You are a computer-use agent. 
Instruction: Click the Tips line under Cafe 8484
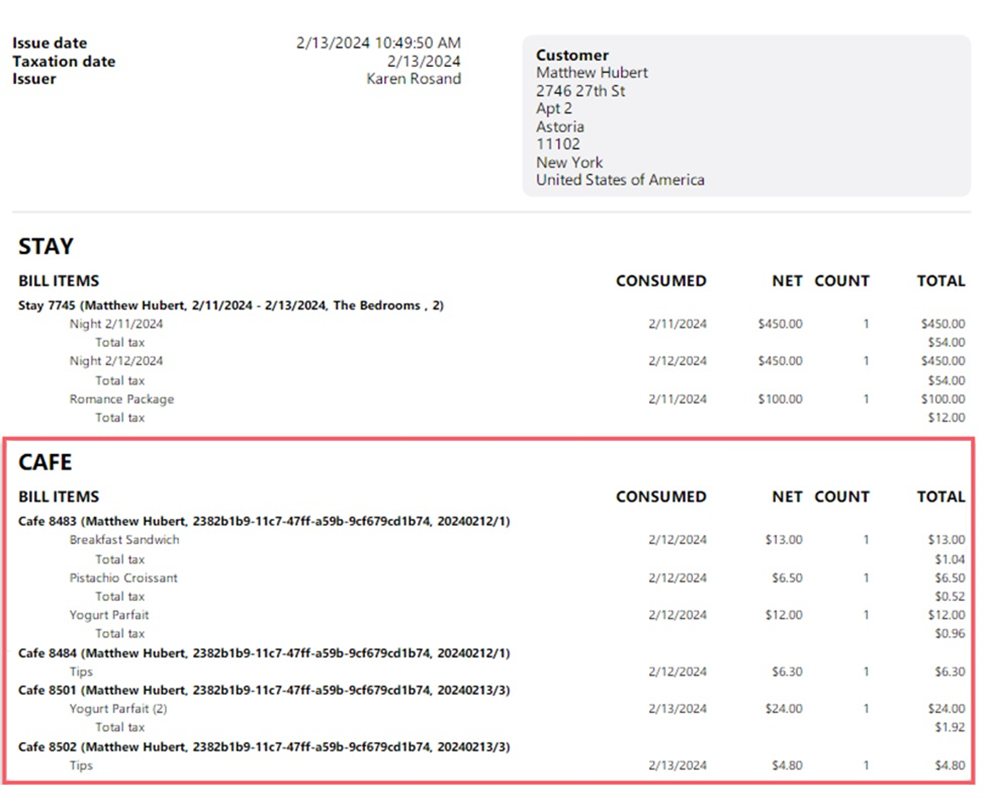[x=81, y=671]
